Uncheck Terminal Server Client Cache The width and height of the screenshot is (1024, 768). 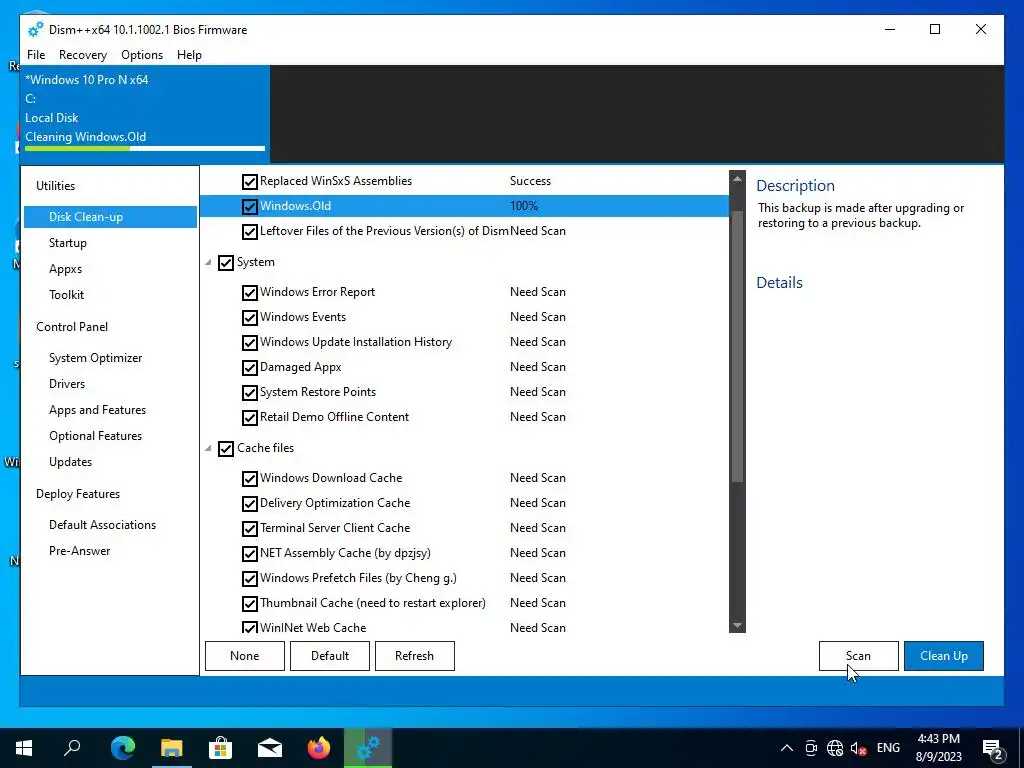point(249,528)
